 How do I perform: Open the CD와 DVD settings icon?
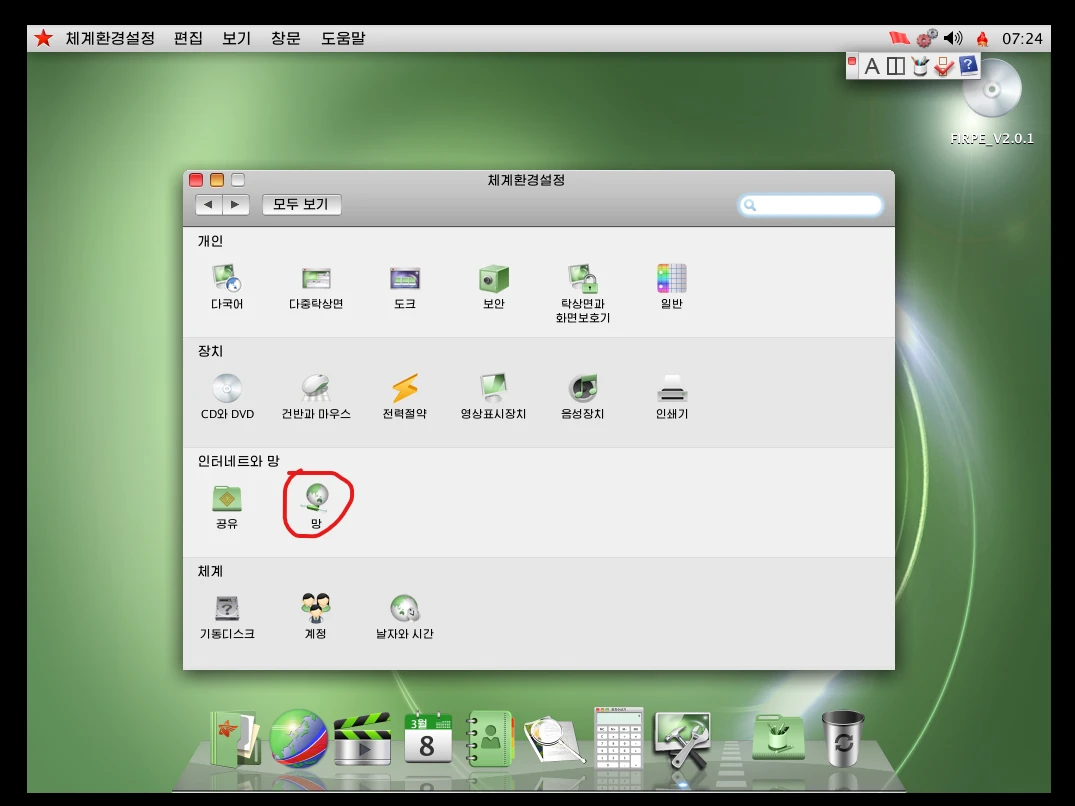pyautogui.click(x=227, y=389)
